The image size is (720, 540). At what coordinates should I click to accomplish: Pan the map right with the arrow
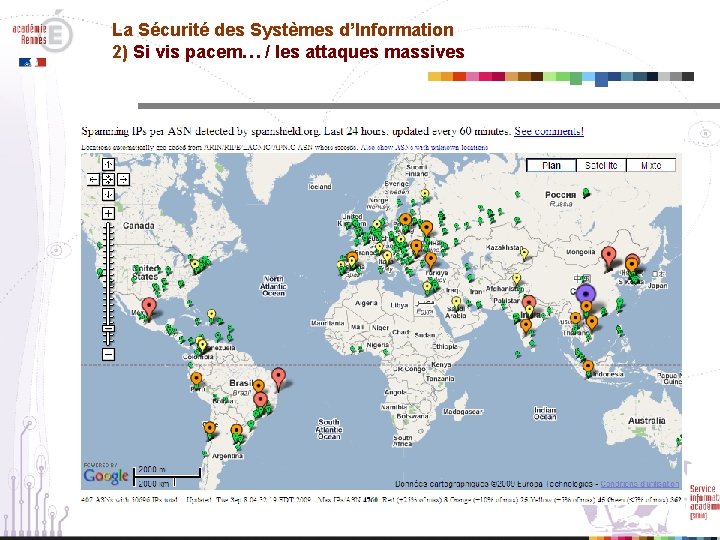(x=123, y=180)
